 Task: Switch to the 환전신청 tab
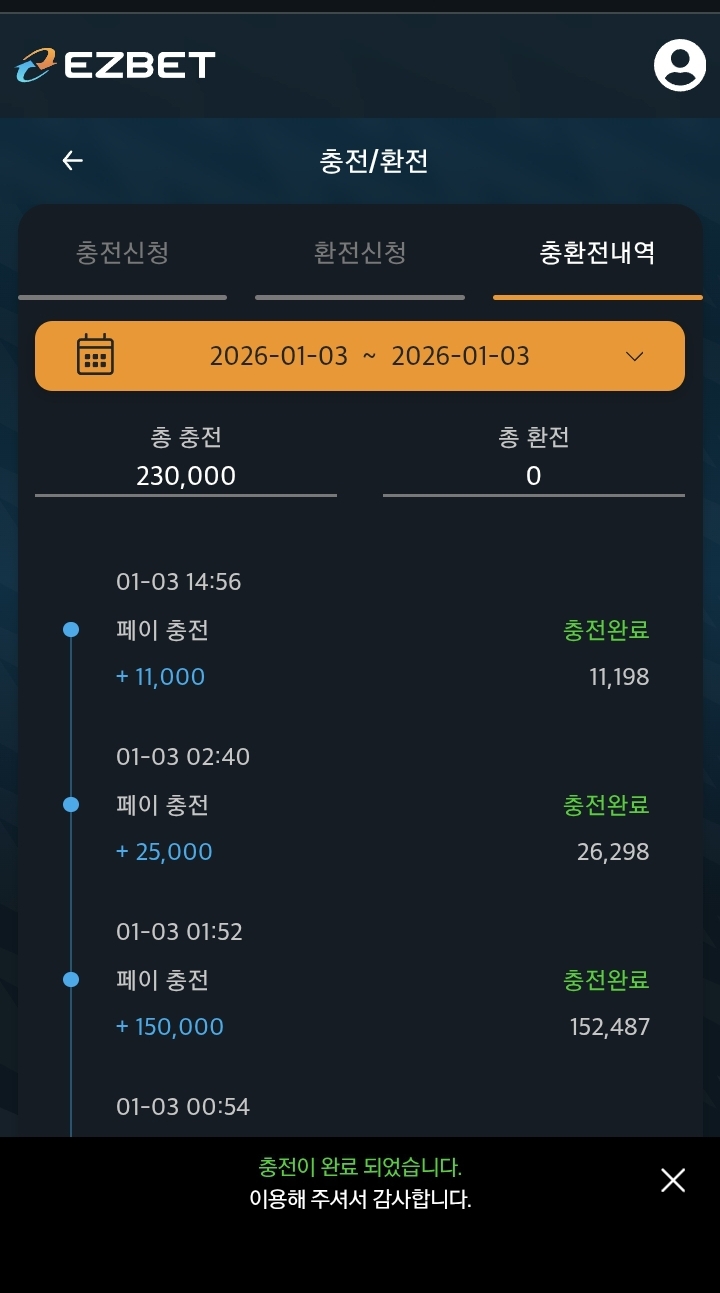(360, 252)
